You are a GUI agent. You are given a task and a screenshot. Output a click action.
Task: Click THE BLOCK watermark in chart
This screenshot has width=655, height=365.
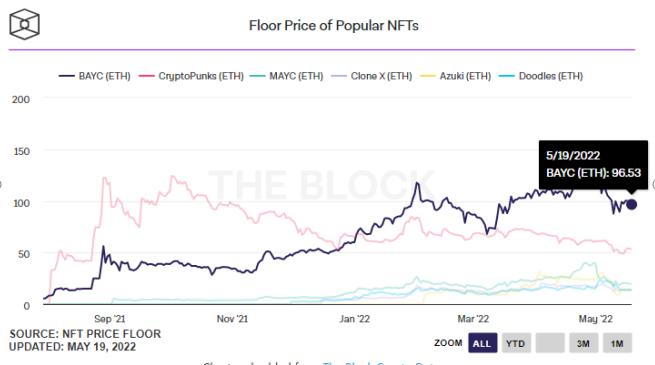[x=321, y=185]
